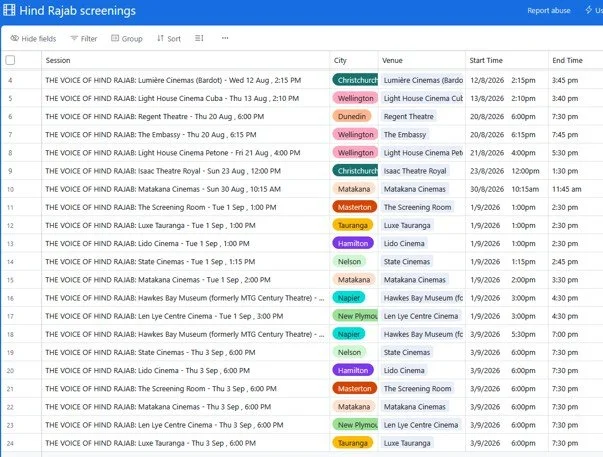Image resolution: width=603 pixels, height=457 pixels.
Task: Select the Napier tag in row 16
Action: (349, 298)
